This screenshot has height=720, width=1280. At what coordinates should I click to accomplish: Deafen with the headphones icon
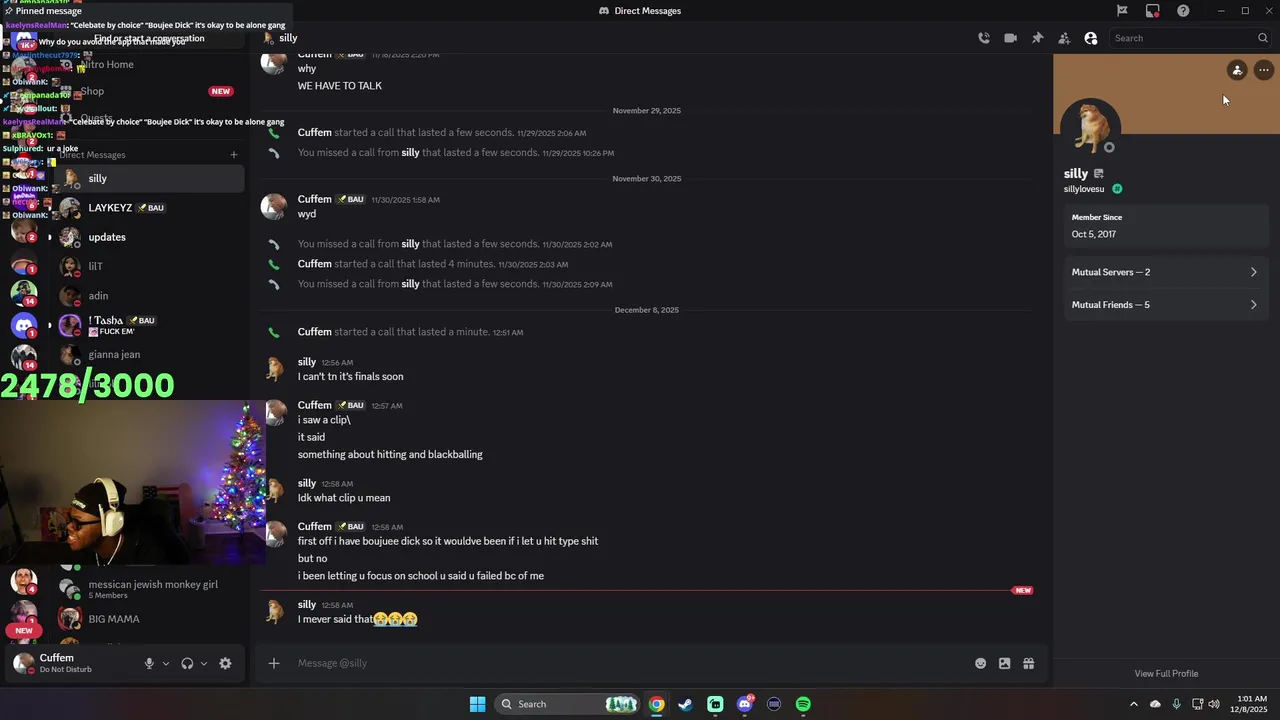(187, 663)
